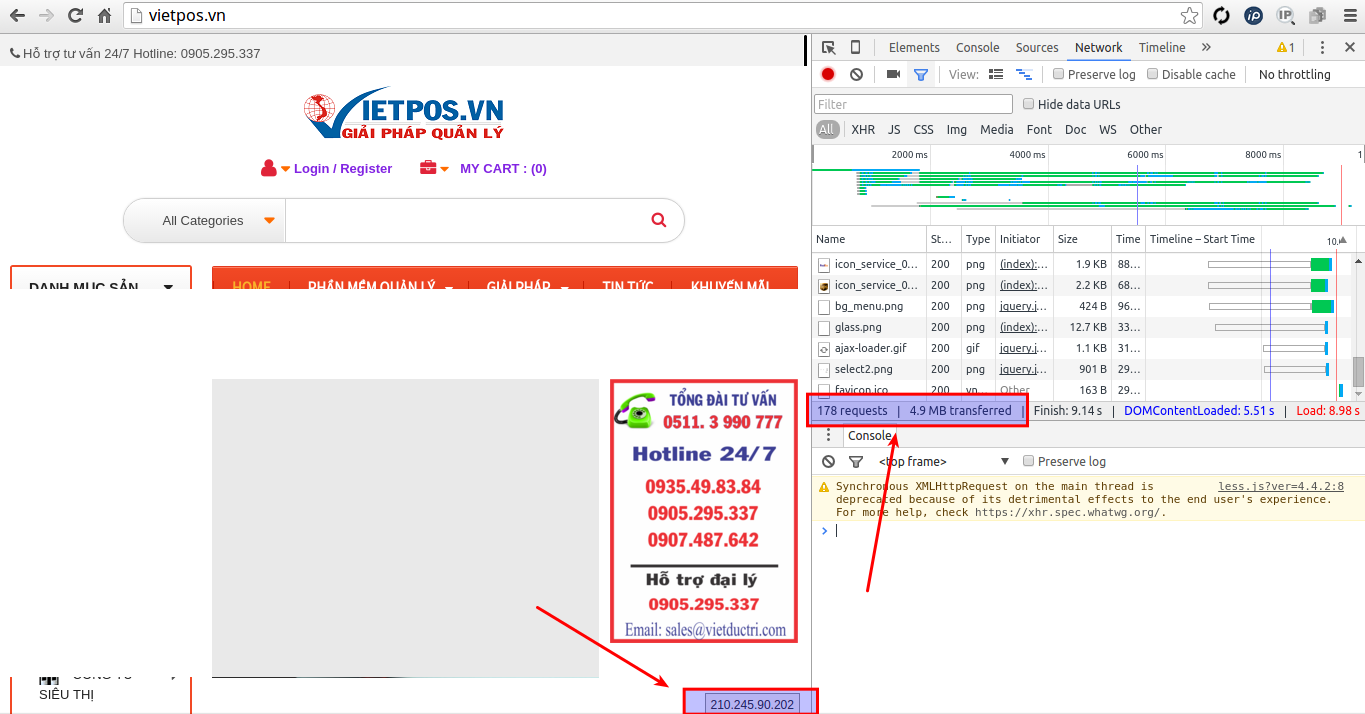Image resolution: width=1365 pixels, height=714 pixels.
Task: Toggle the overview waterfall view icon
Action: click(x=1024, y=74)
